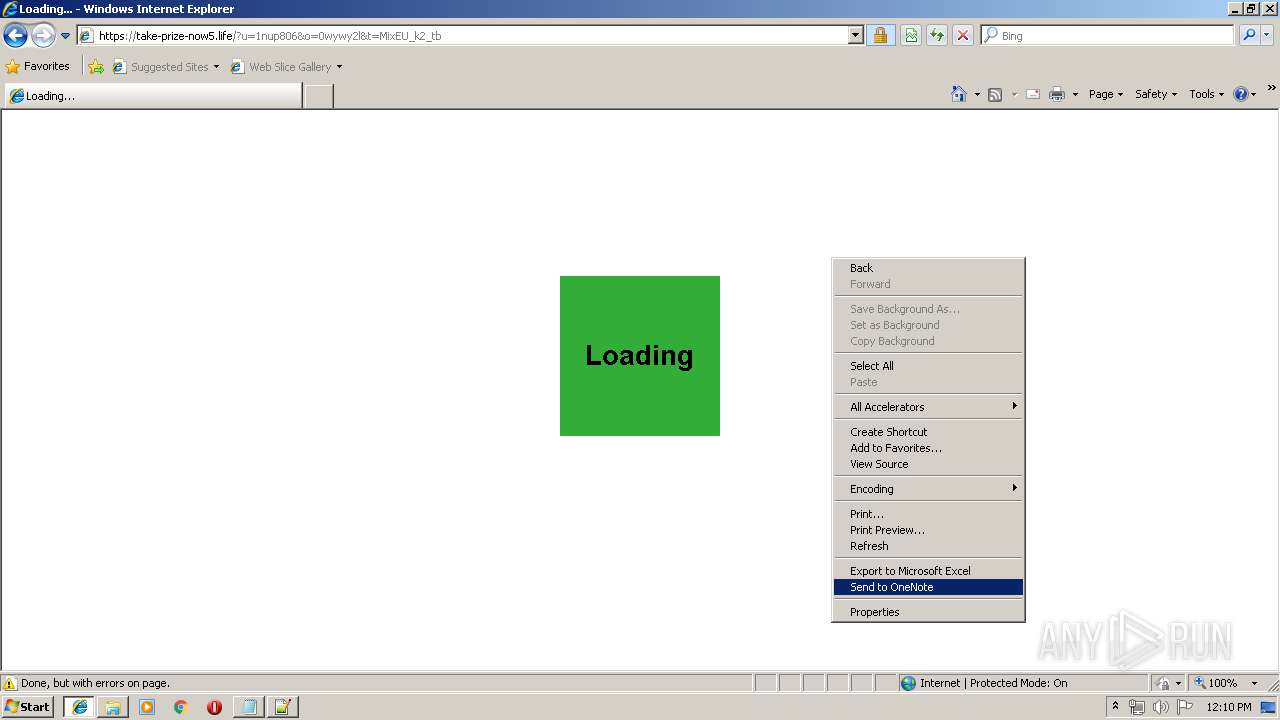Open the recent pages dropdown arrow
Screen dimensions: 1280x720
click(x=66, y=36)
